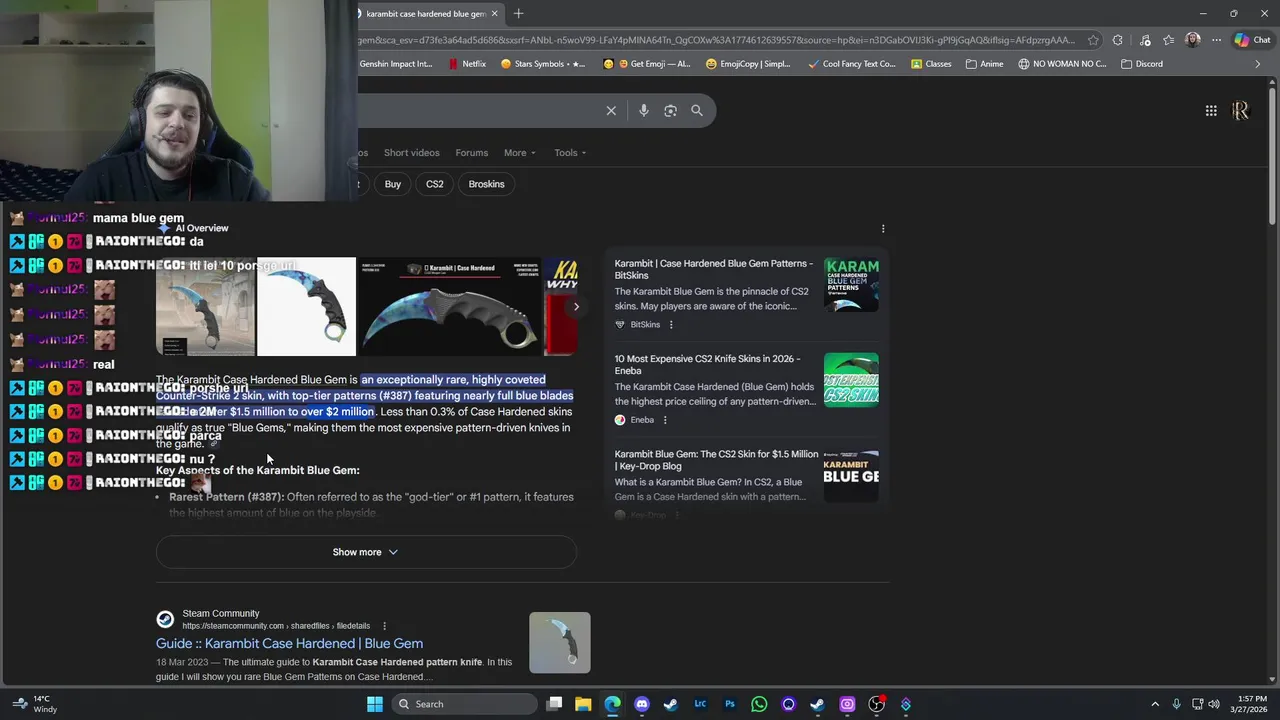
Task: Open BitSkins Blue Gem Patterns article
Action: [x=714, y=270]
